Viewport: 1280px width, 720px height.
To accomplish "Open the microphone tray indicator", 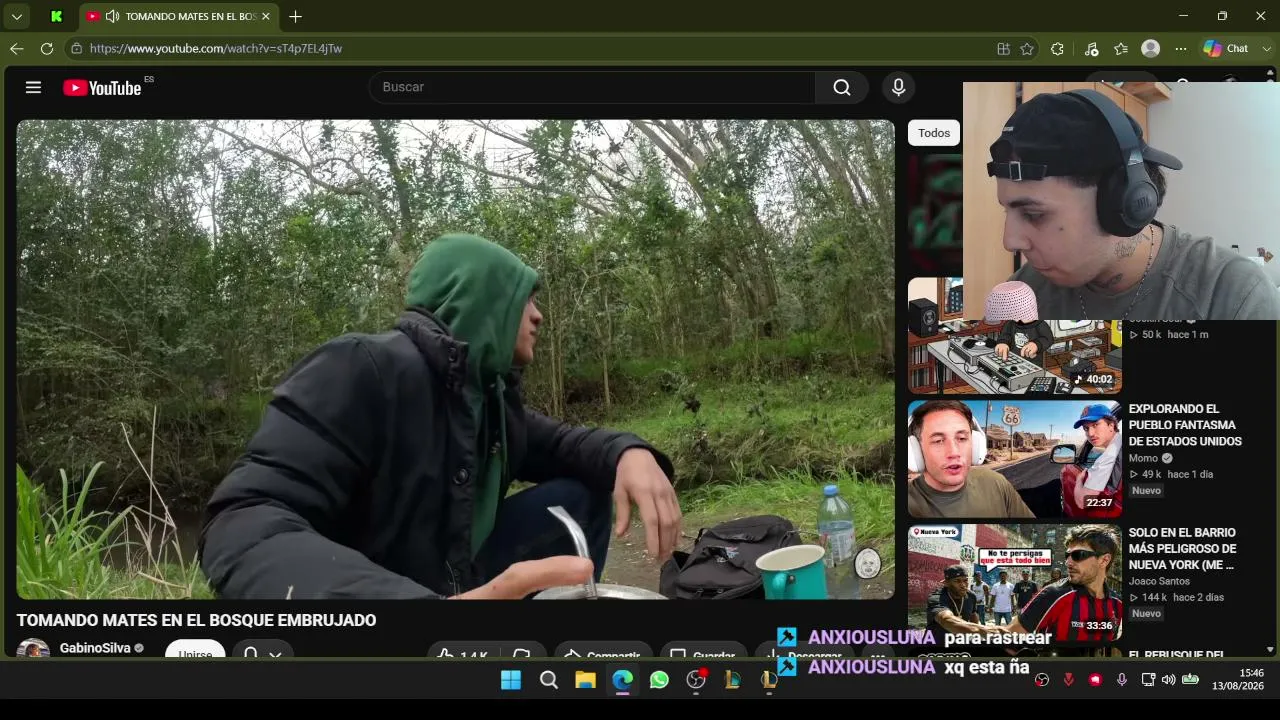I will click(1122, 680).
